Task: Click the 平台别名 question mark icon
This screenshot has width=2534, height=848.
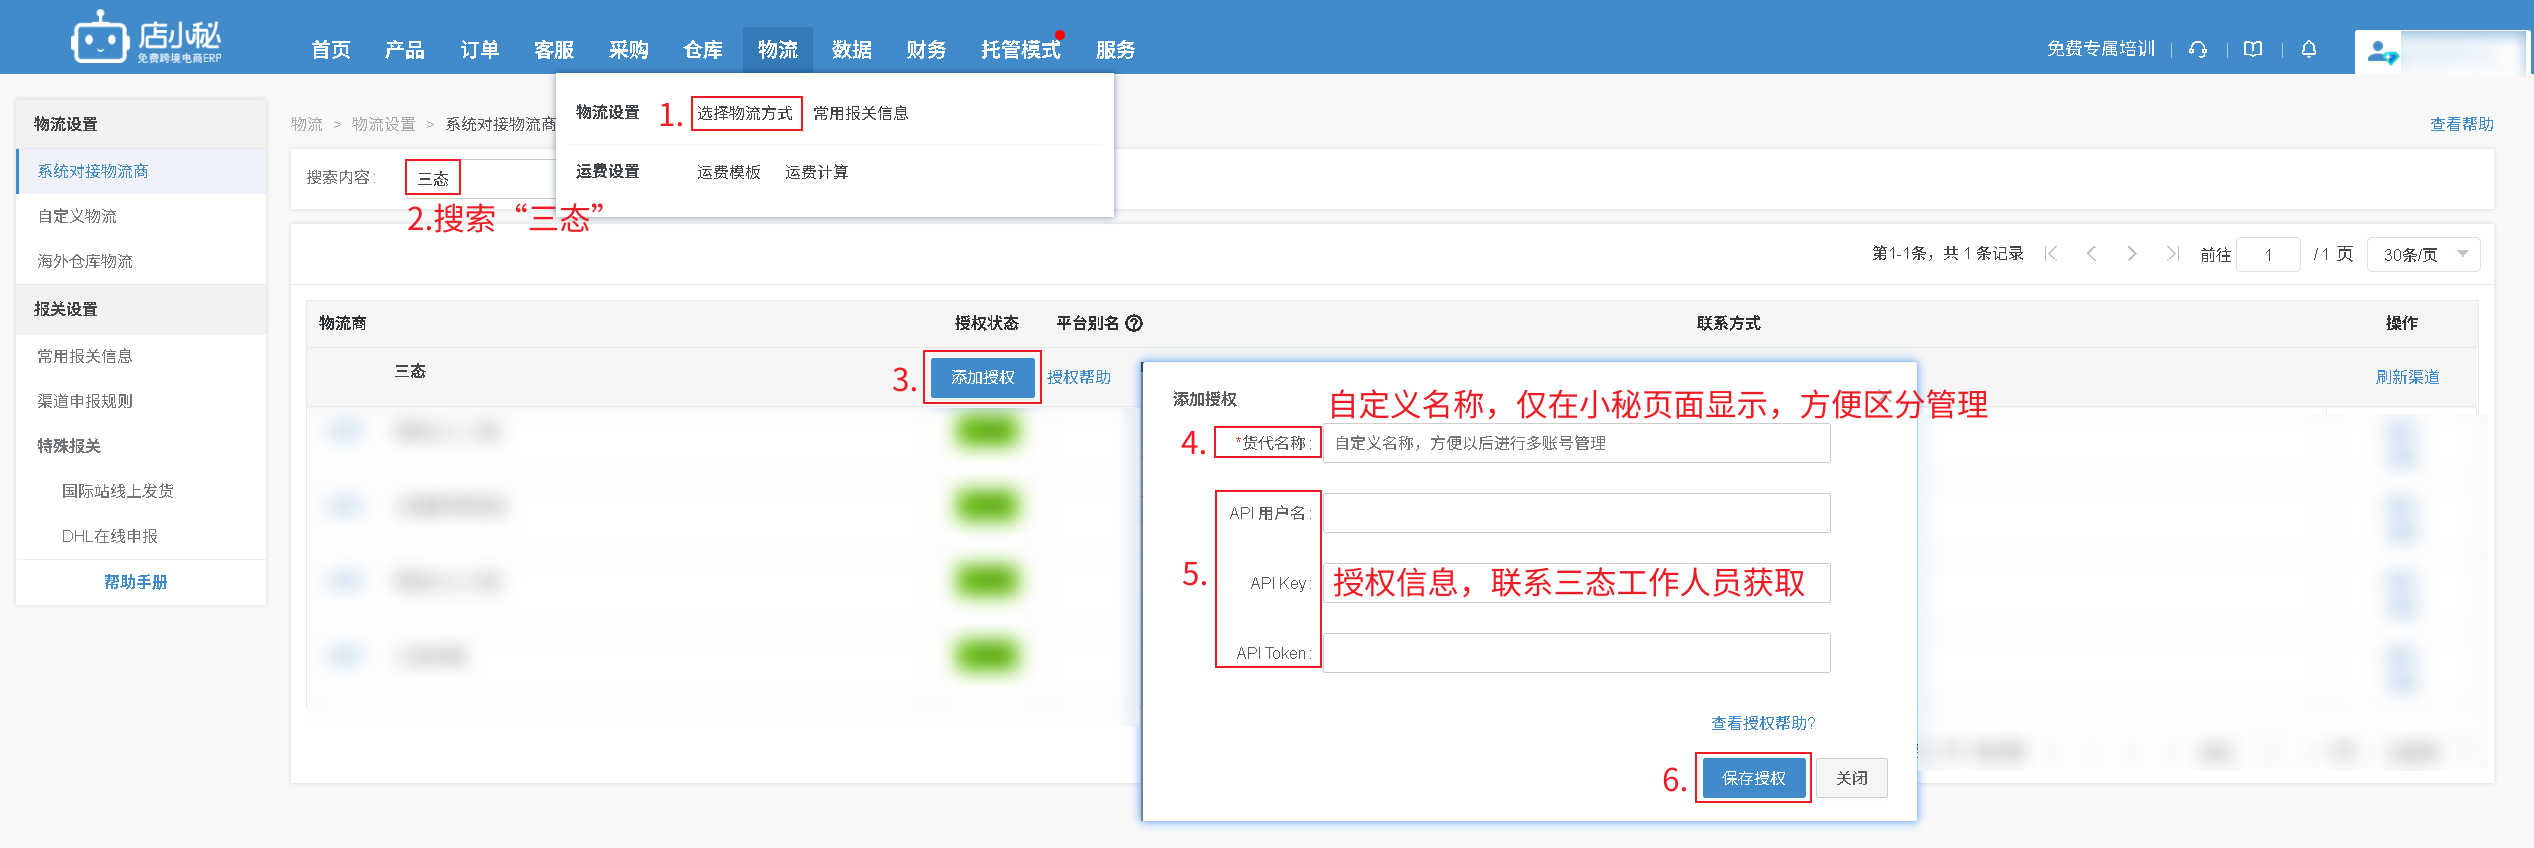Action: (x=1134, y=323)
